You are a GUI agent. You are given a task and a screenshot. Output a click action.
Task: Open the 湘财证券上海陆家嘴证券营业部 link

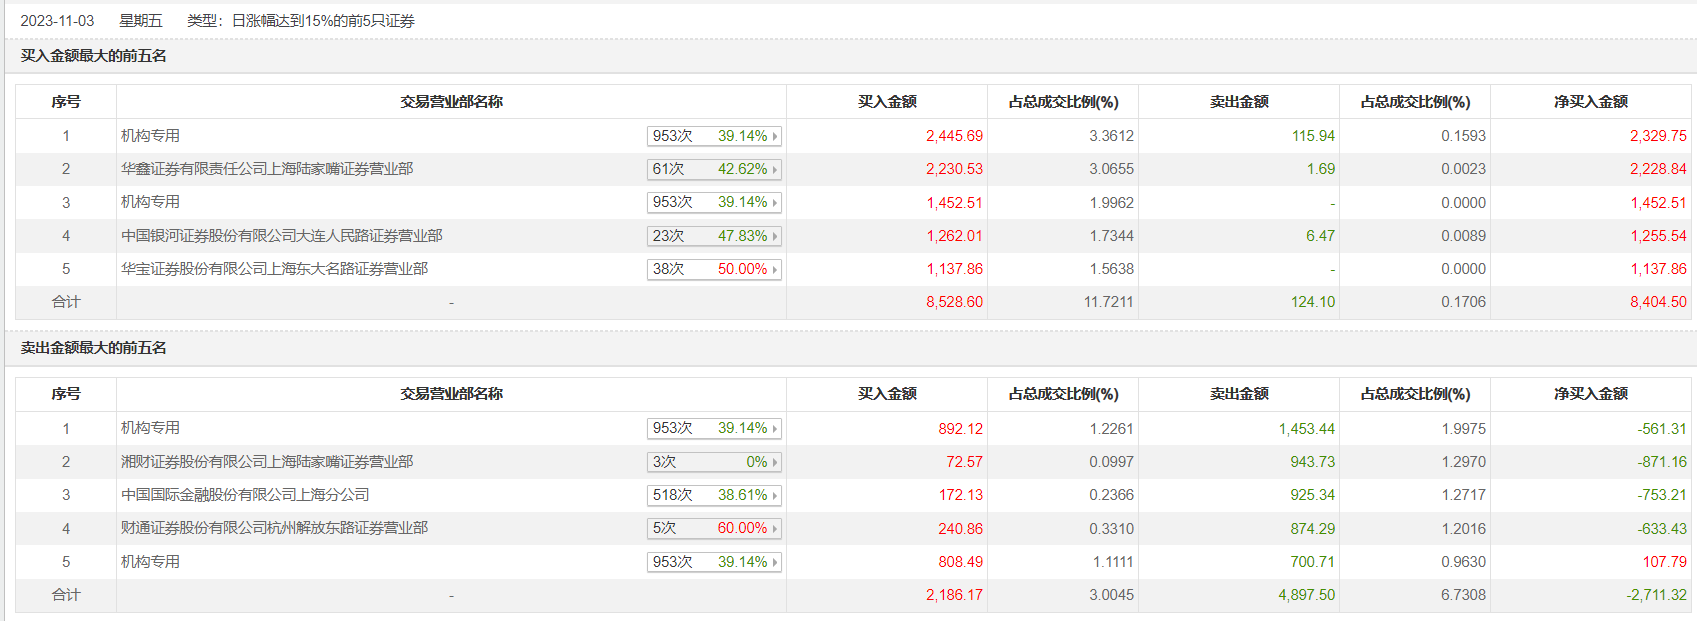point(267,462)
